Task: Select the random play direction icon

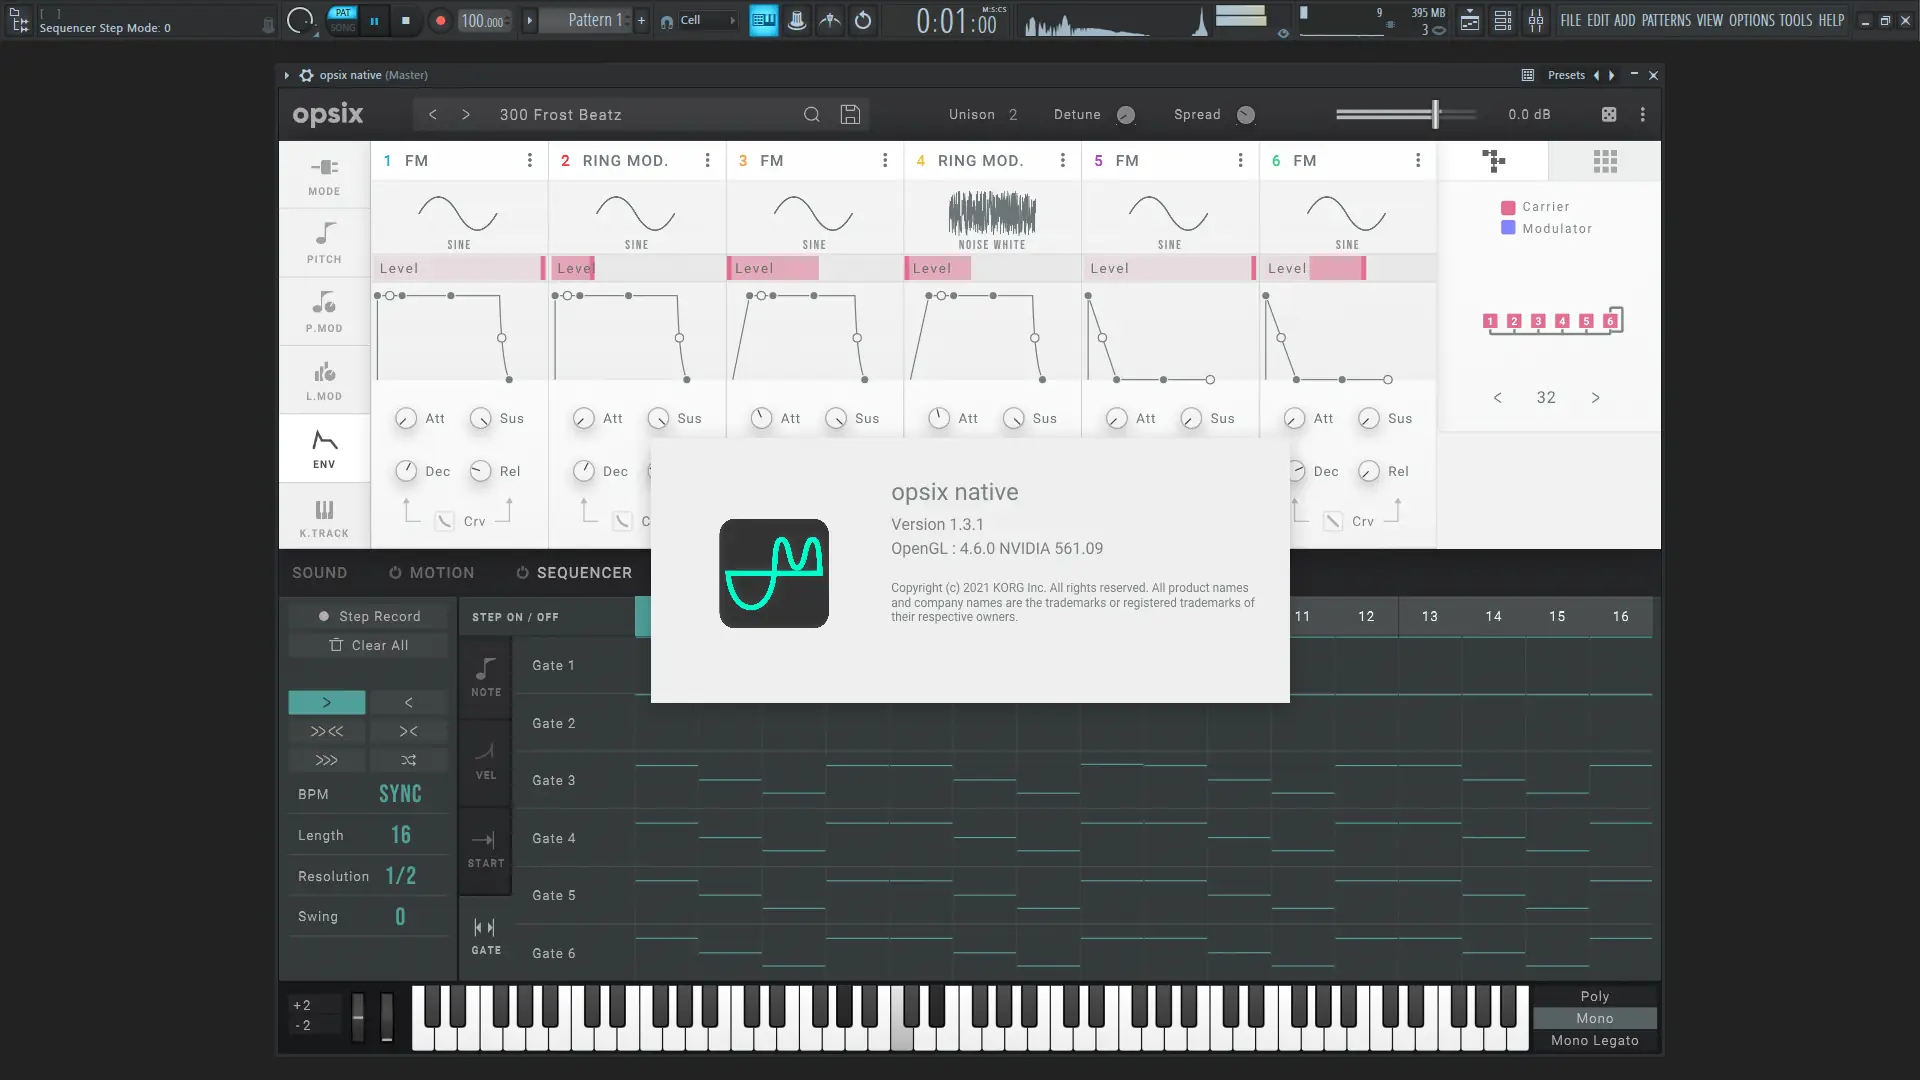Action: pyautogui.click(x=408, y=760)
